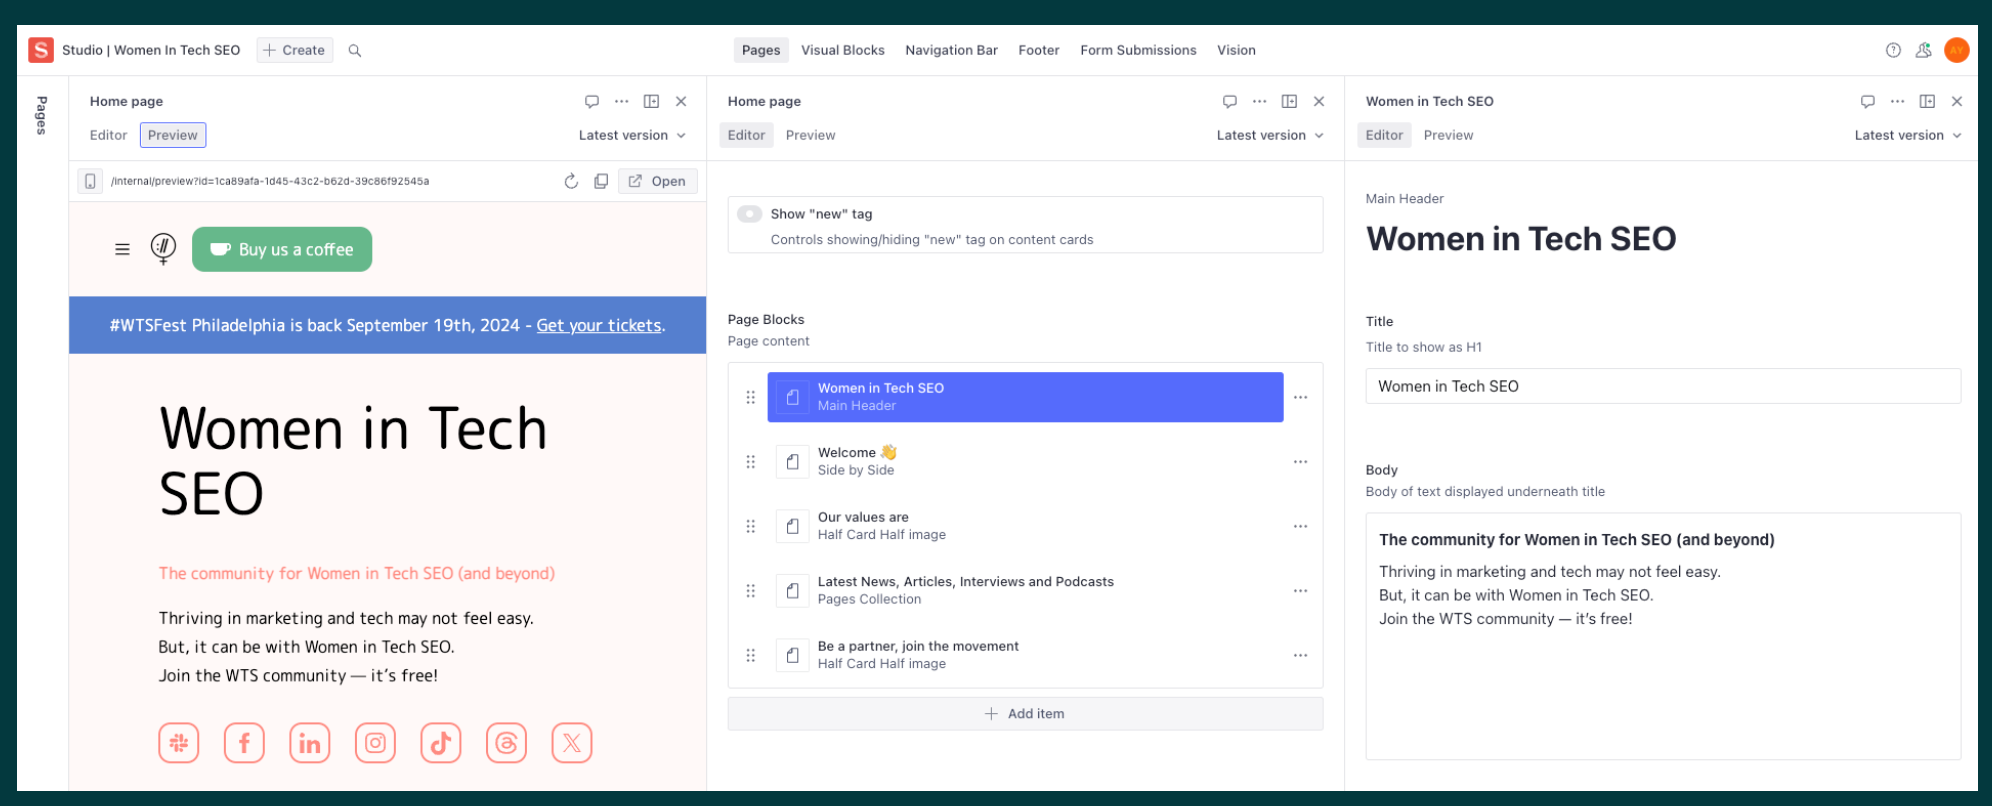
Task: Open comments icon in Women in Tech SEO pane
Action: point(1868,101)
